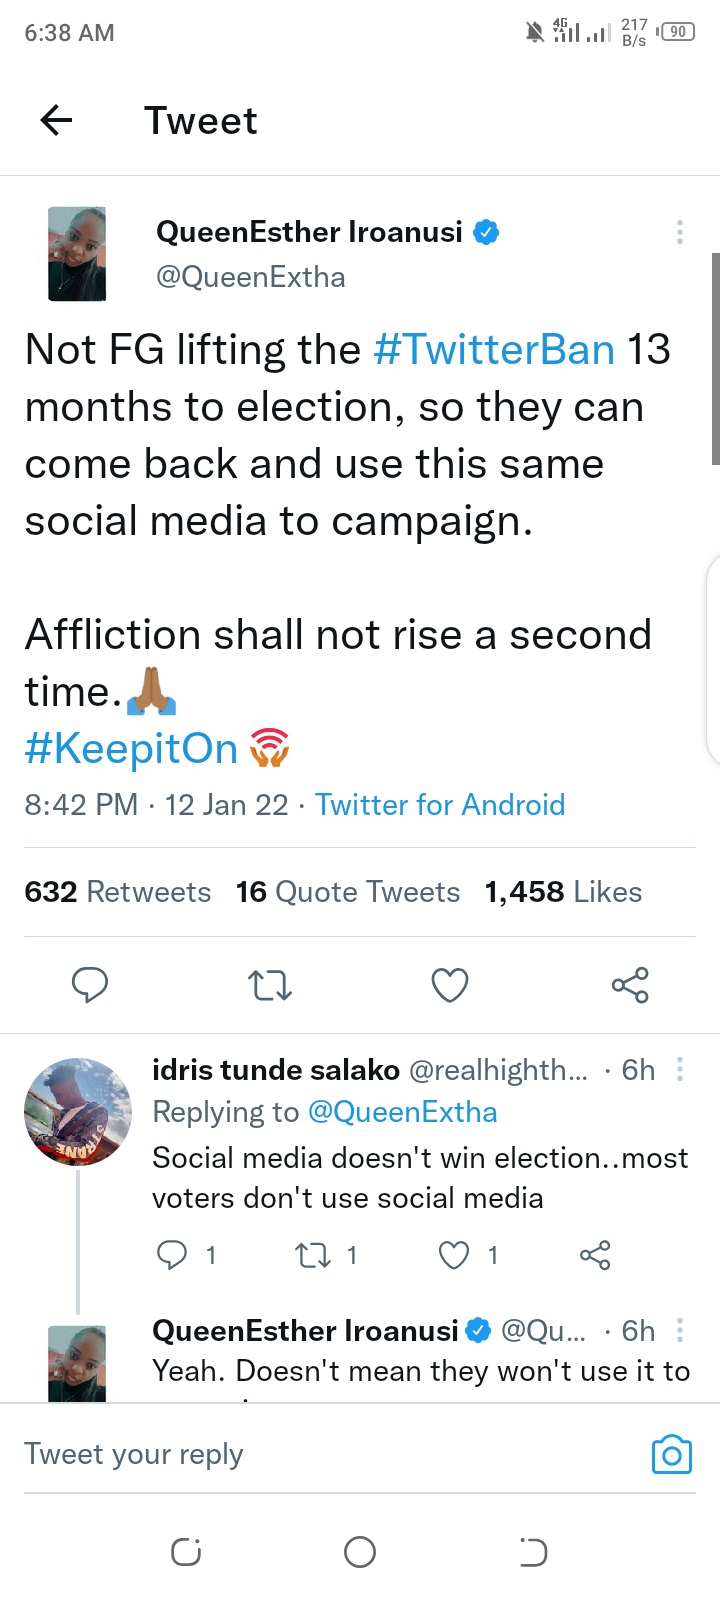View the 16 Quote Tweets list

pos(348,892)
